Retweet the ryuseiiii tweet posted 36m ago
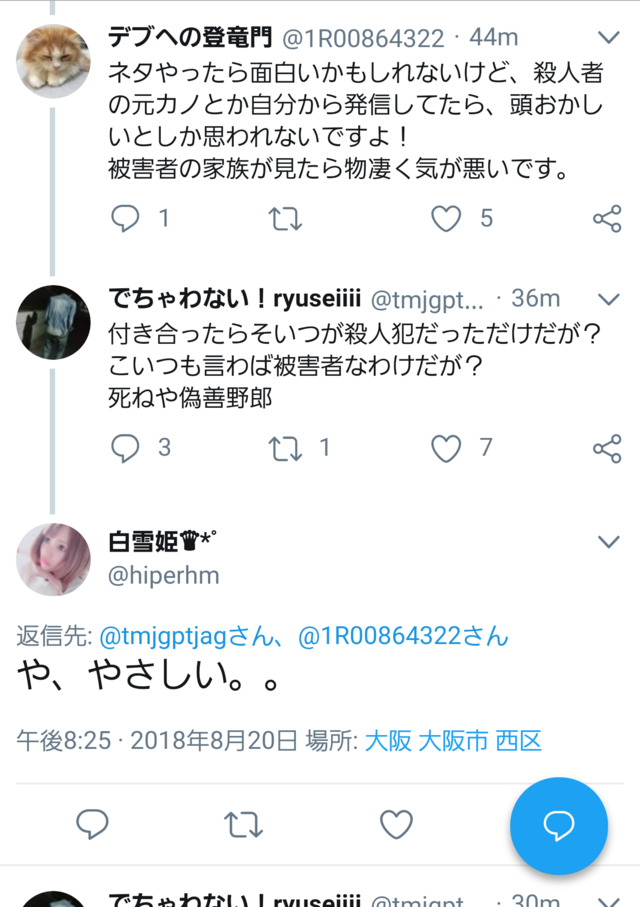This screenshot has height=907, width=640. [x=285, y=449]
